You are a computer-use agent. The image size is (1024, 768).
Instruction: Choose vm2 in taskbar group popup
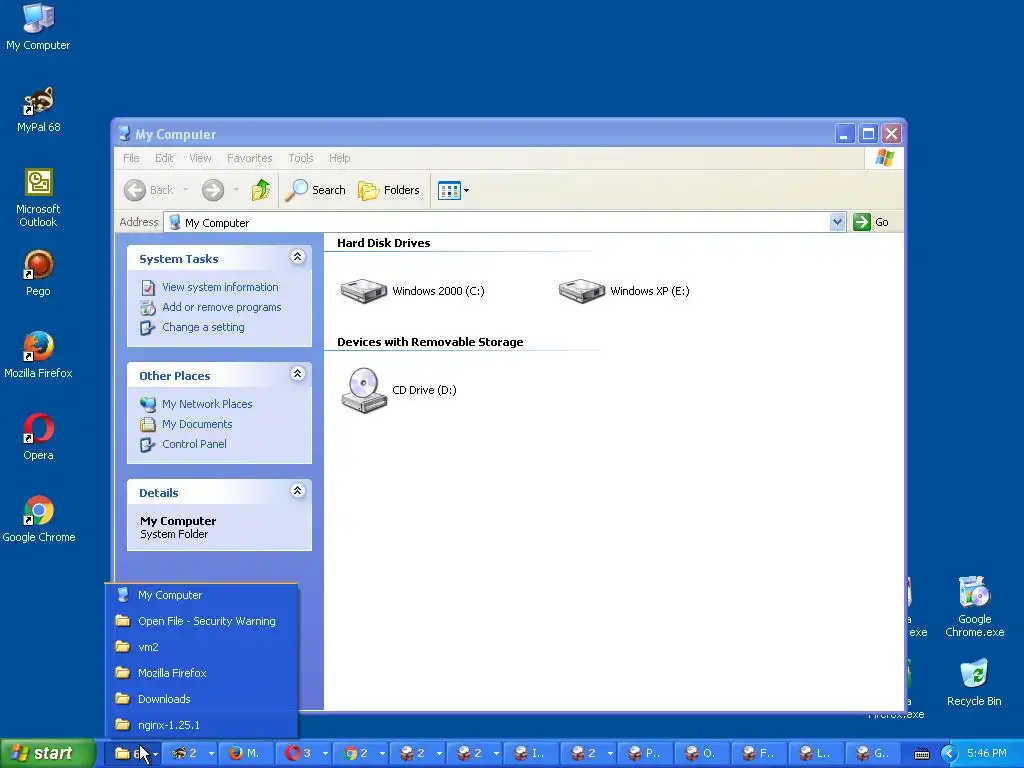(x=202, y=647)
